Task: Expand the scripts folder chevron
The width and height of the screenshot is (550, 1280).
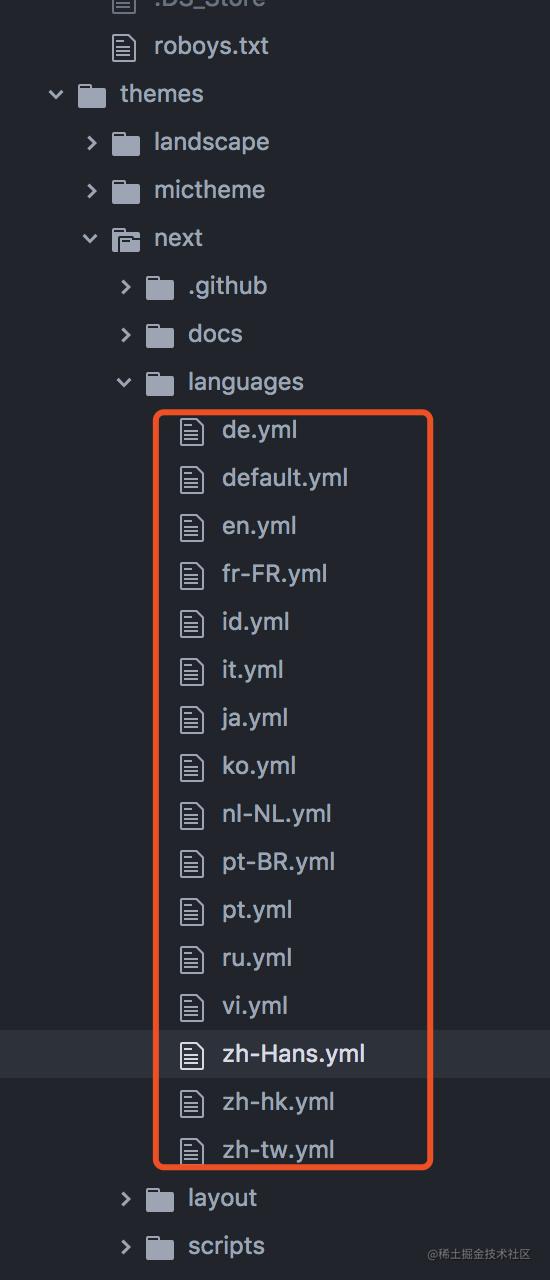Action: tap(125, 1247)
